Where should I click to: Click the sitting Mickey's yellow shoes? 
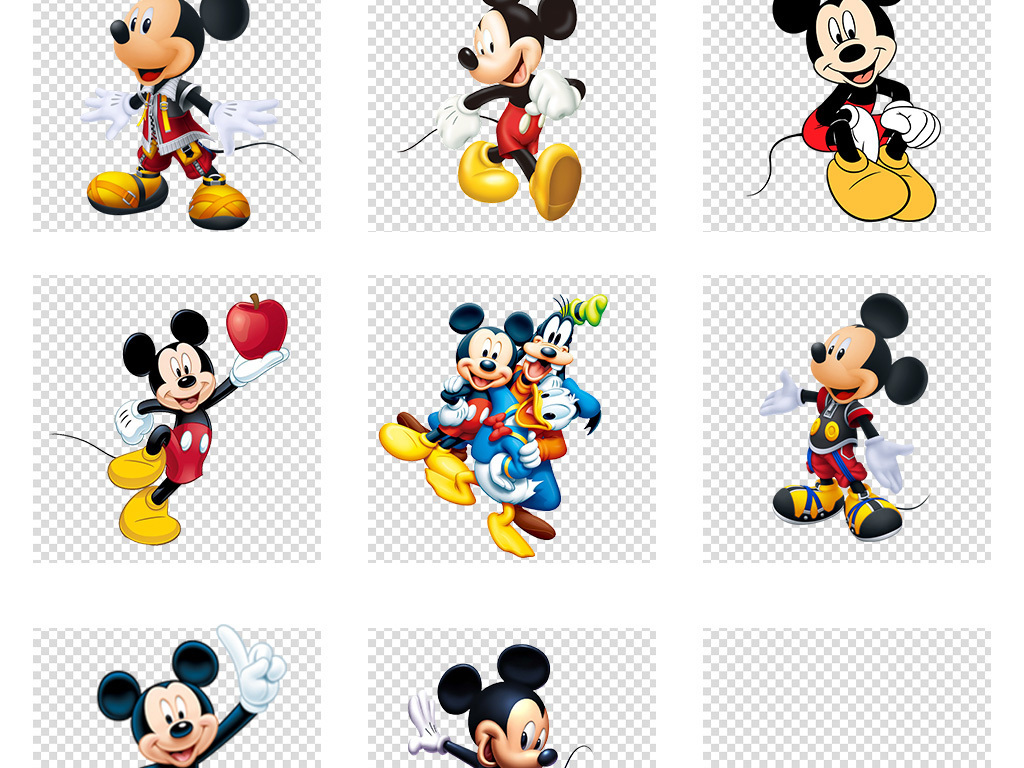pyautogui.click(x=880, y=188)
